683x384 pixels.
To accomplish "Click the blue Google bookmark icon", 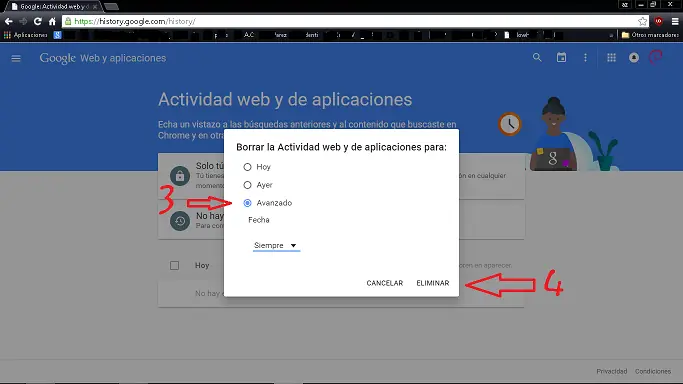I will 57,35.
